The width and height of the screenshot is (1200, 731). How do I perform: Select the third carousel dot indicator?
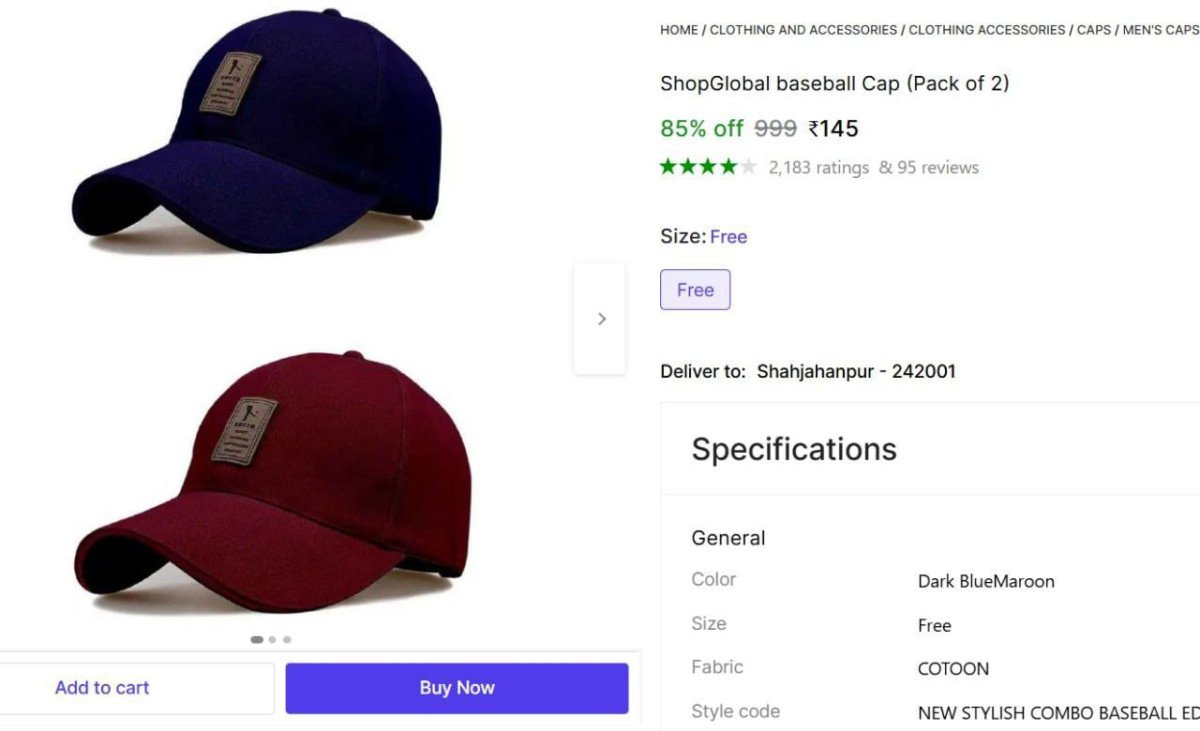(x=287, y=639)
